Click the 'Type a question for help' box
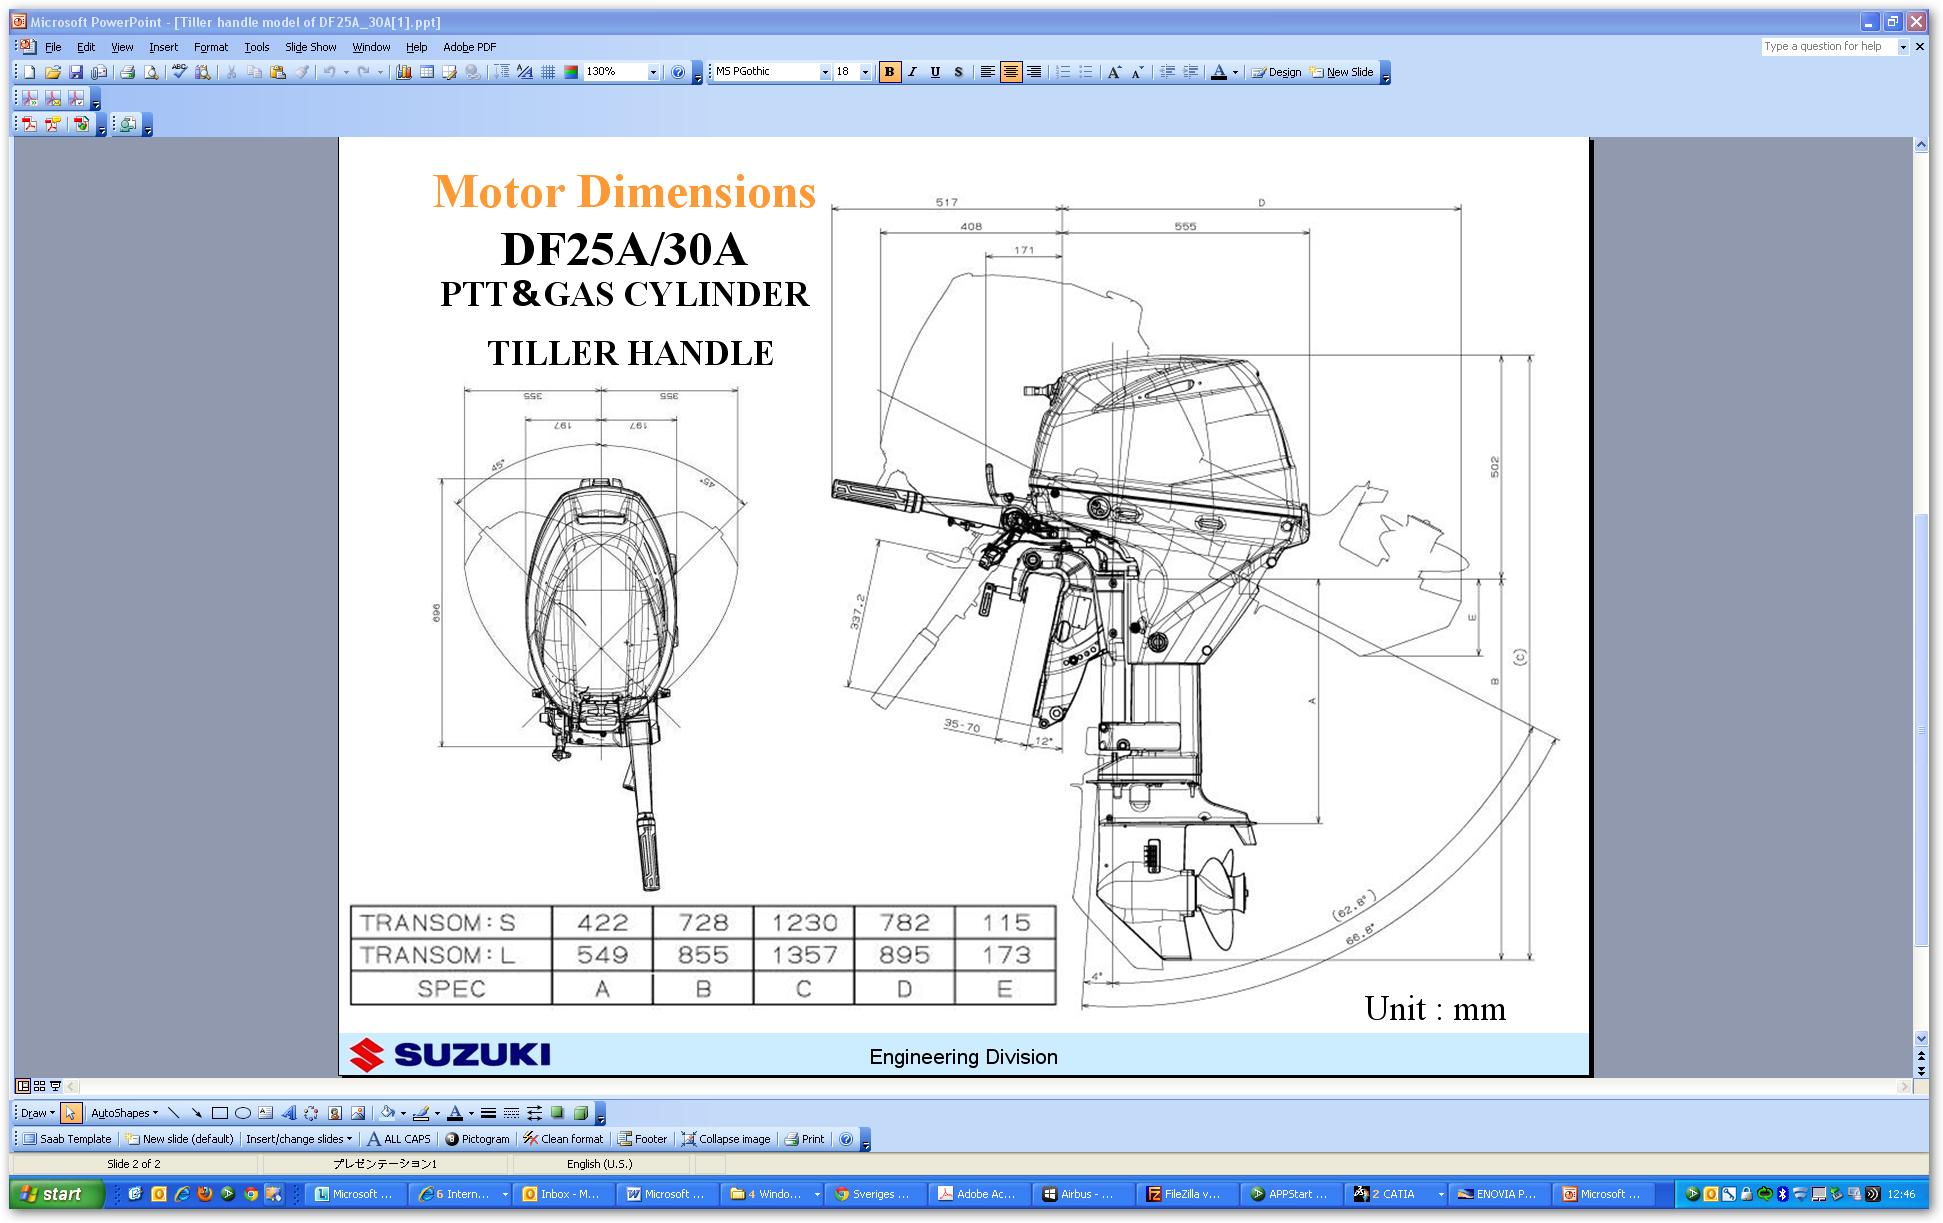The image size is (1943, 1223). click(1828, 47)
